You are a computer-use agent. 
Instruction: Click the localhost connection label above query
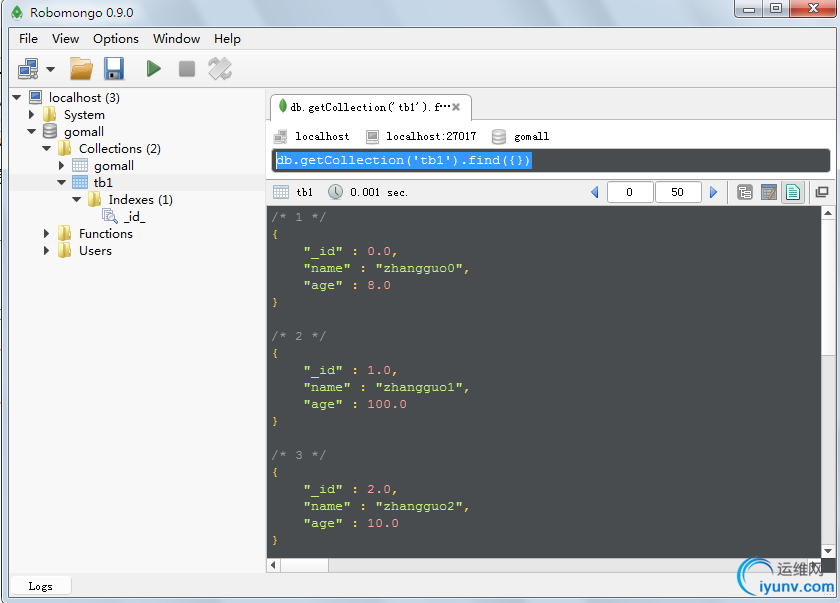[322, 137]
